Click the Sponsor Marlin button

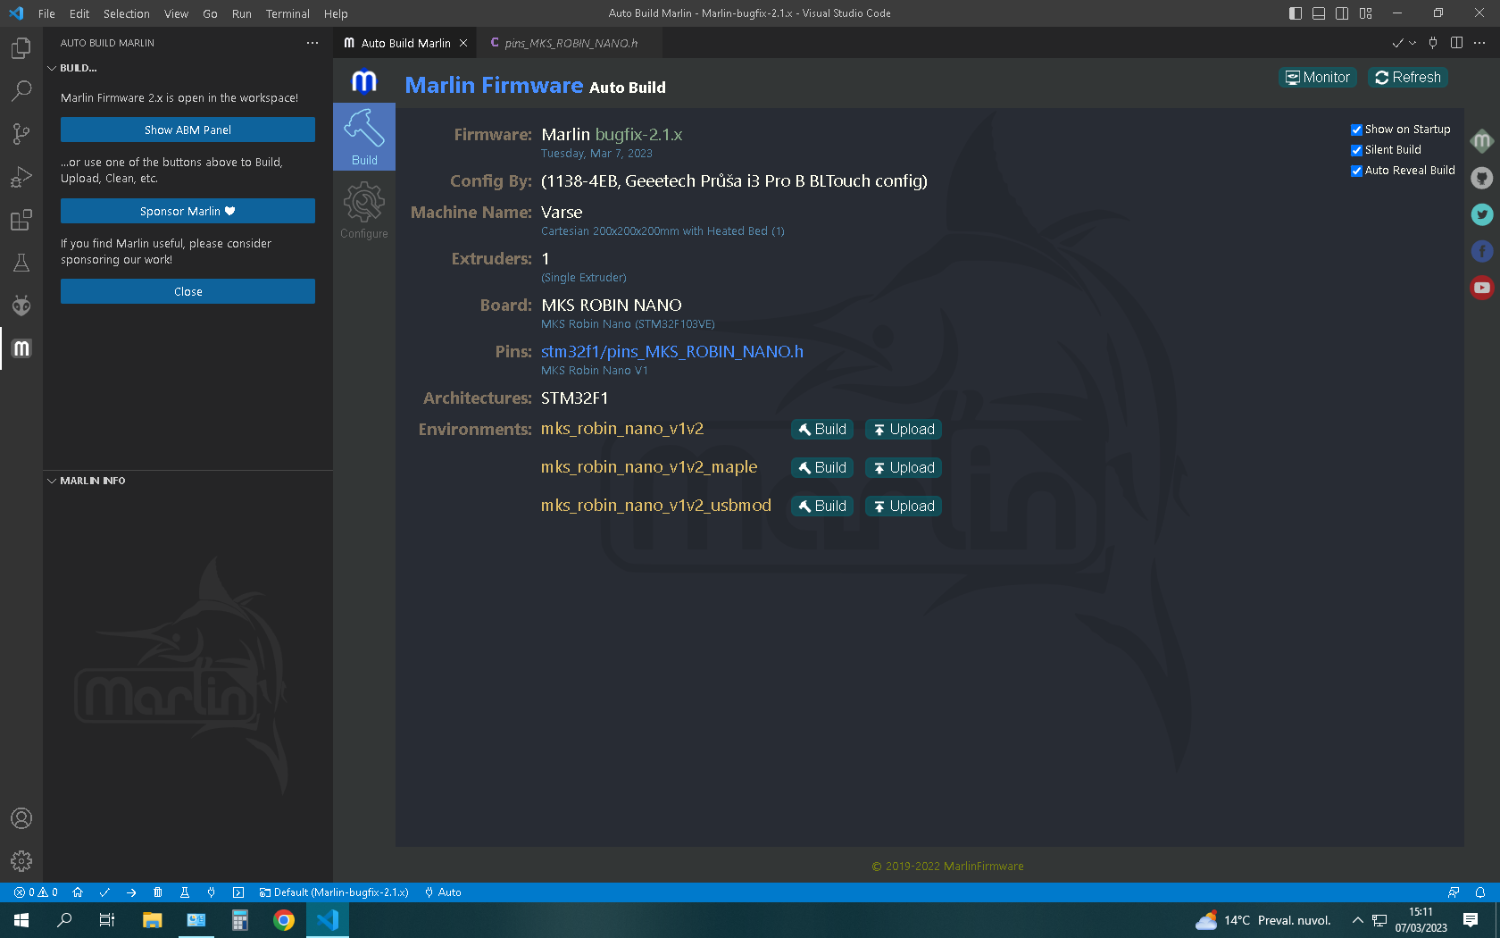188,211
